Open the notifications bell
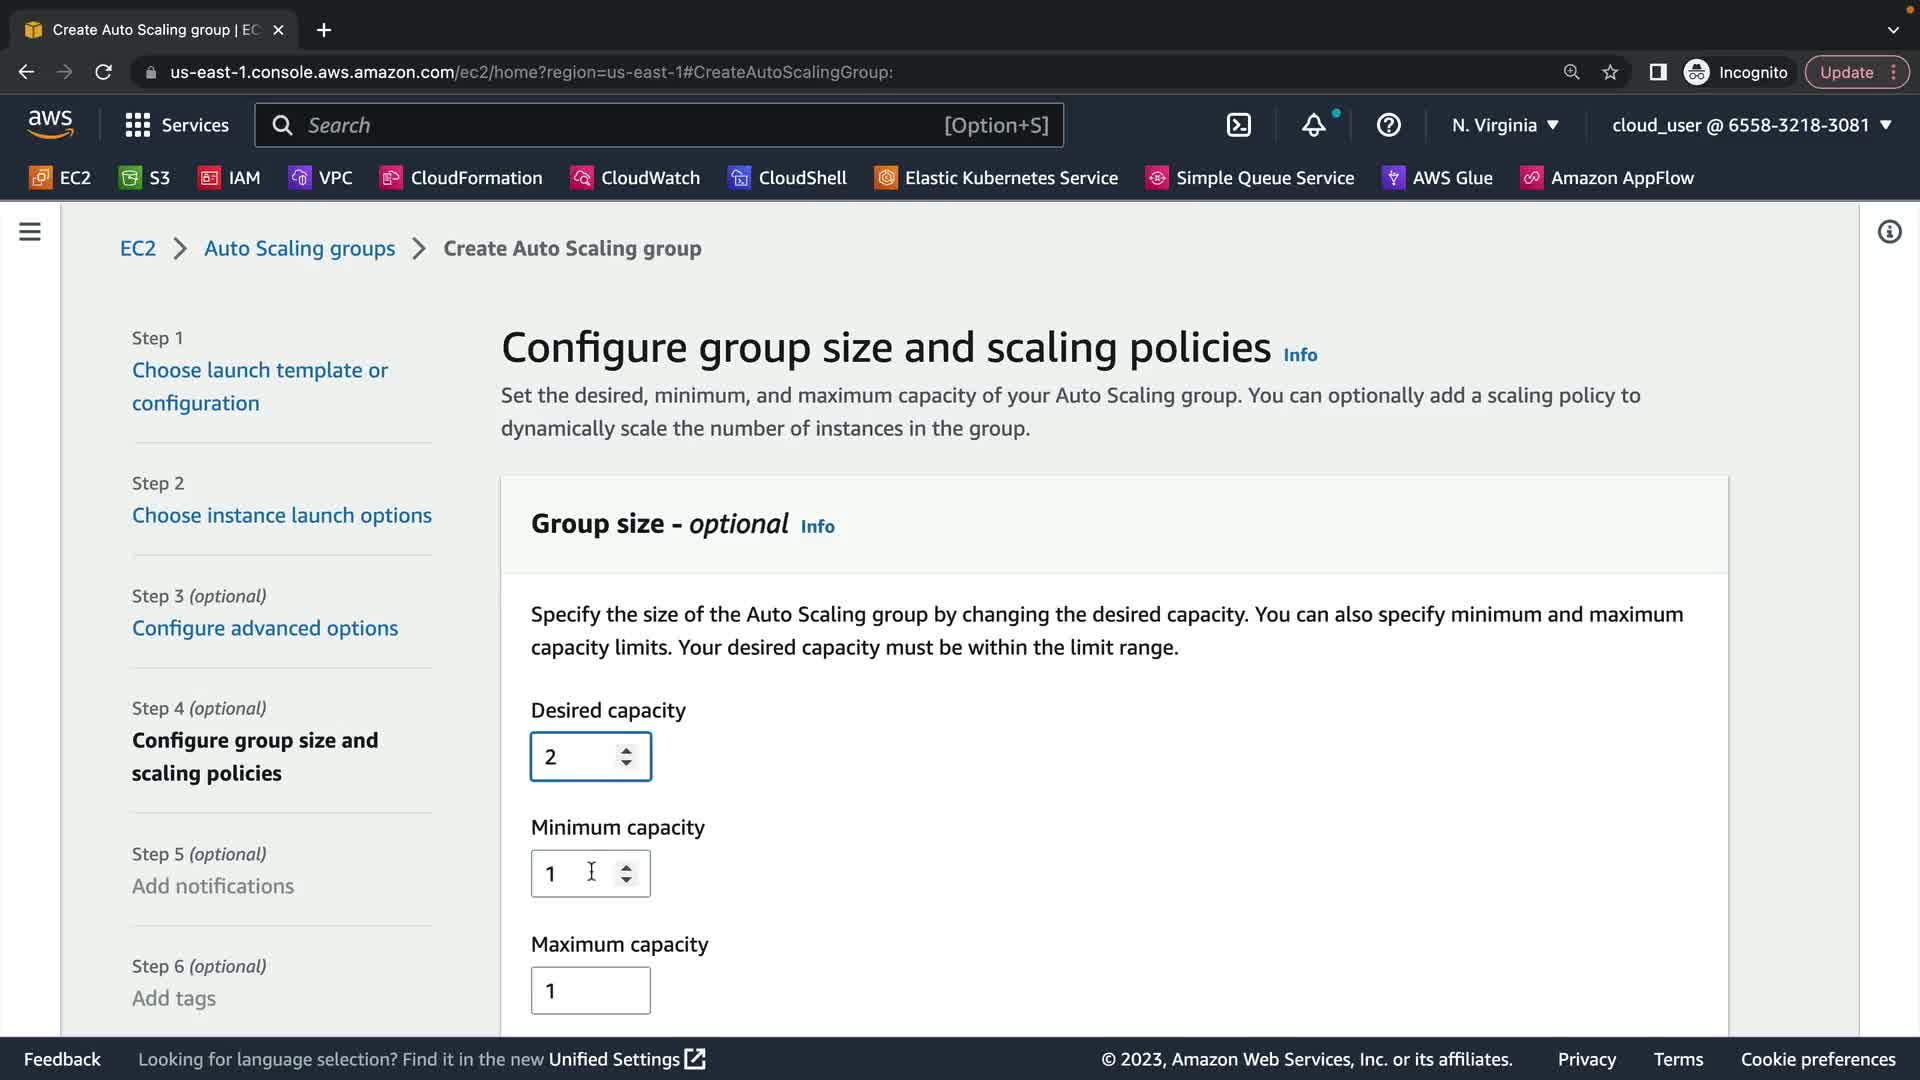Viewport: 1920px width, 1080px height. (1313, 125)
